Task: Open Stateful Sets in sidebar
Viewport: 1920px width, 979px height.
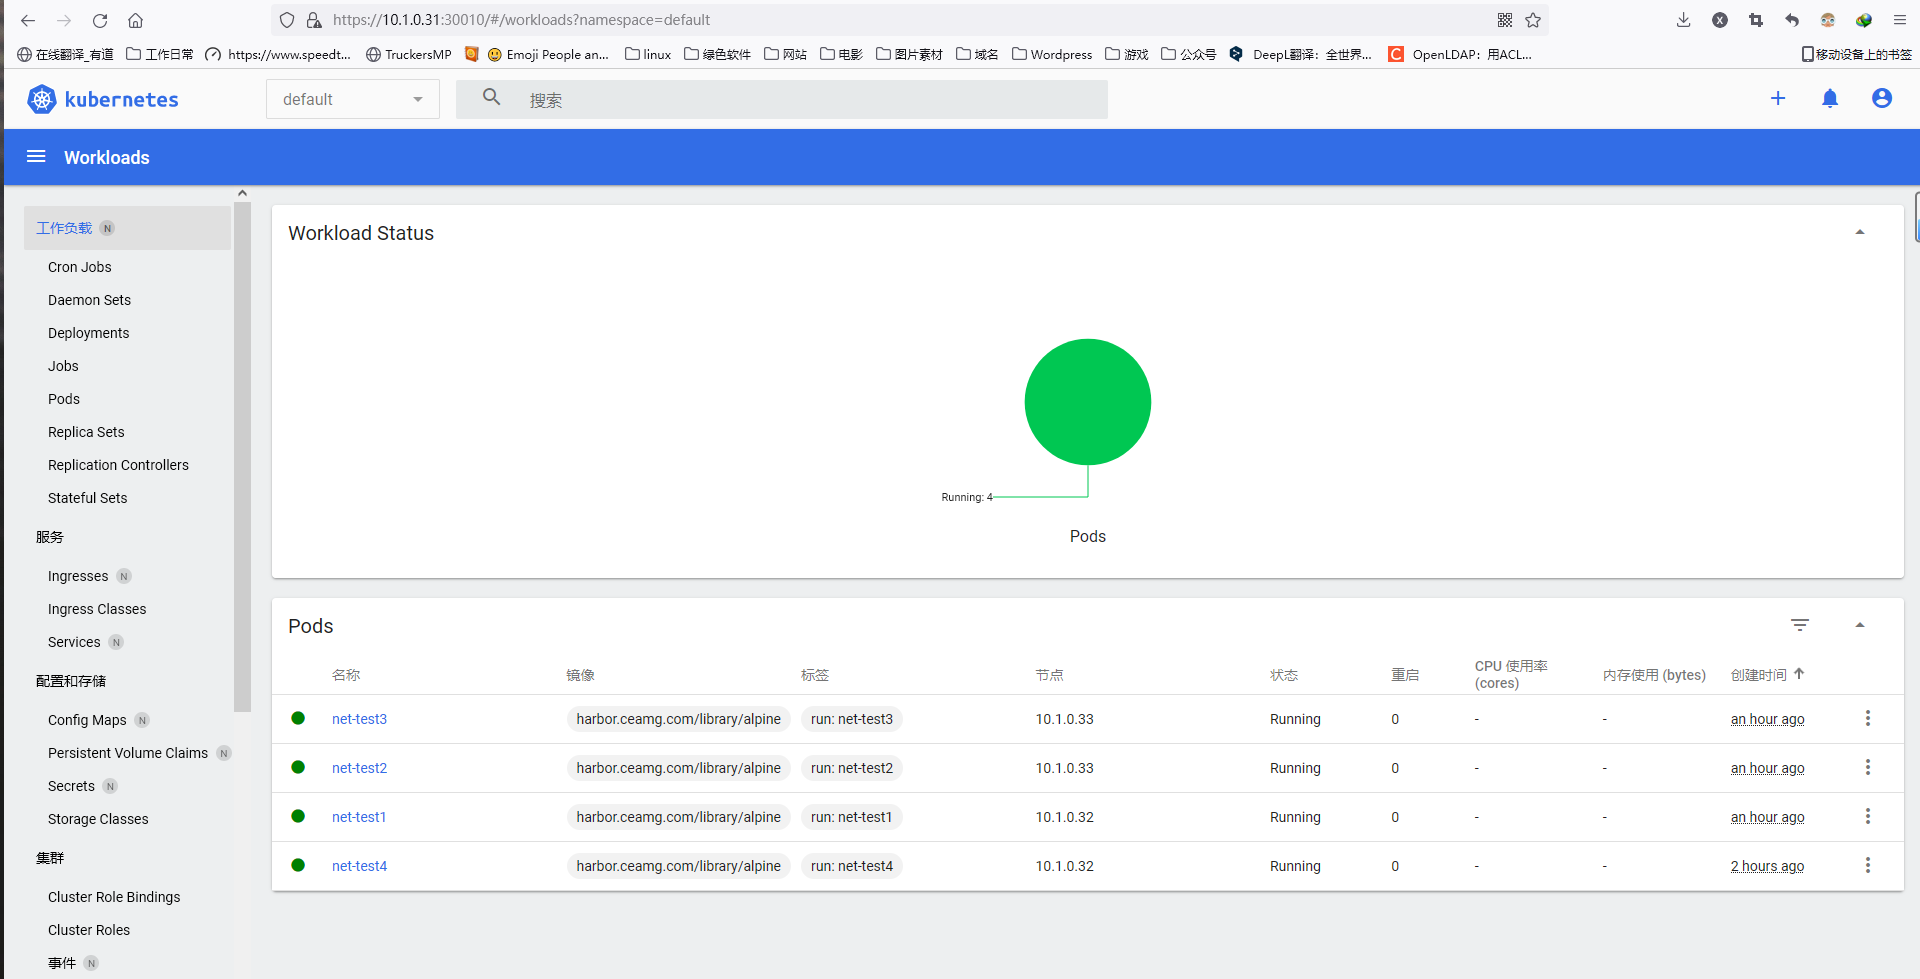Action: click(x=87, y=498)
